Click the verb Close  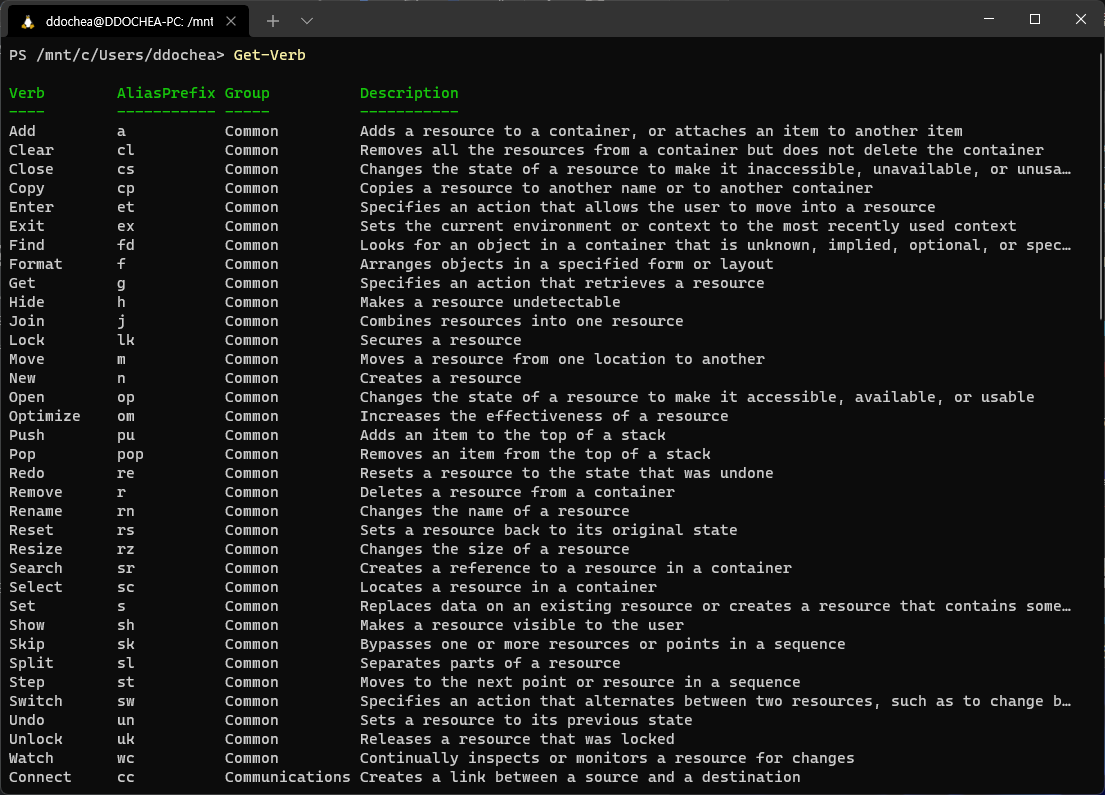[31, 169]
